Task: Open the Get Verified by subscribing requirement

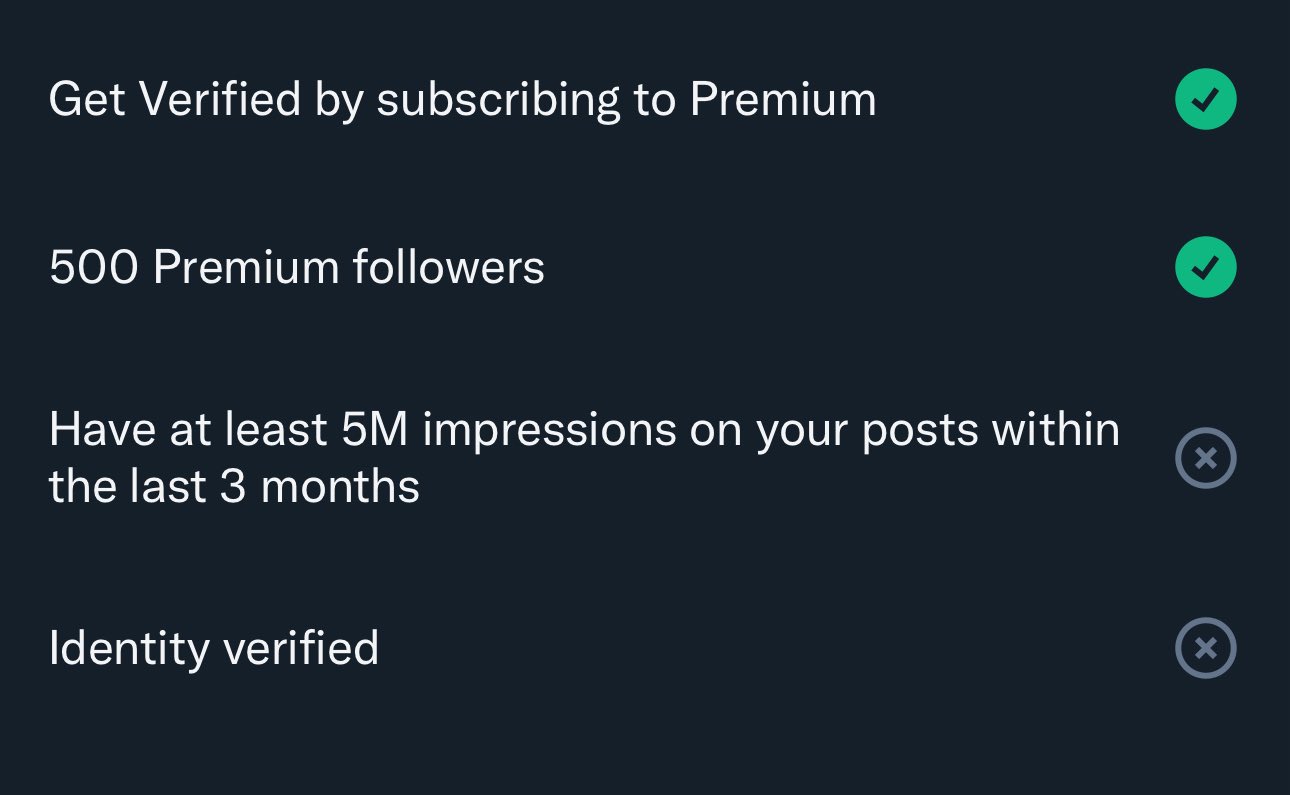Action: [x=462, y=99]
